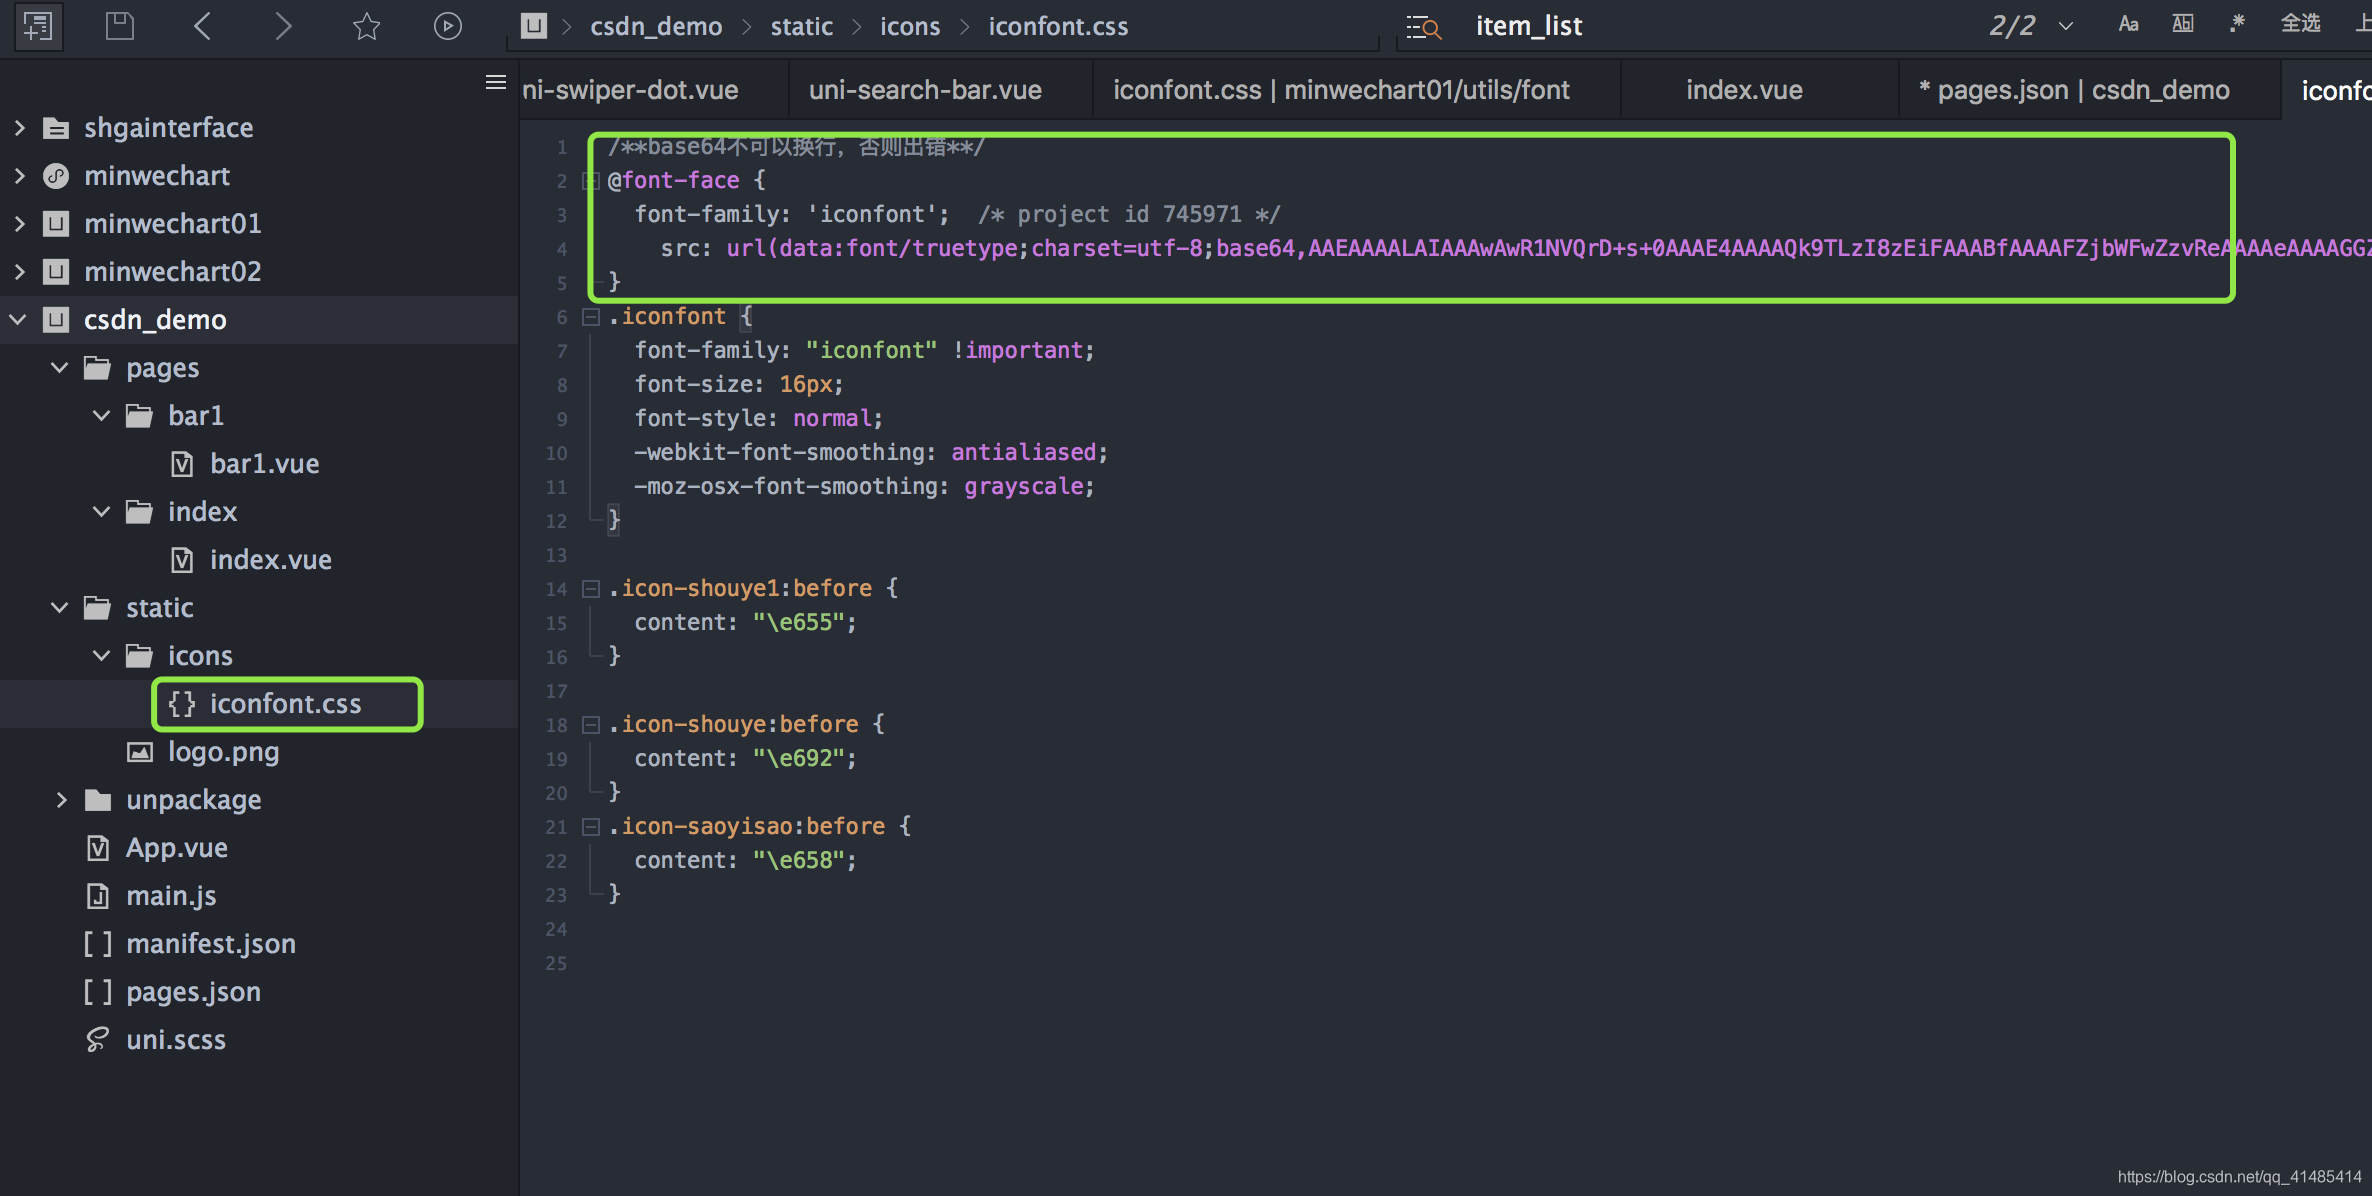Image resolution: width=2372 pixels, height=1196 pixels.
Task: Click the unpackage folder icon
Action: (x=97, y=800)
